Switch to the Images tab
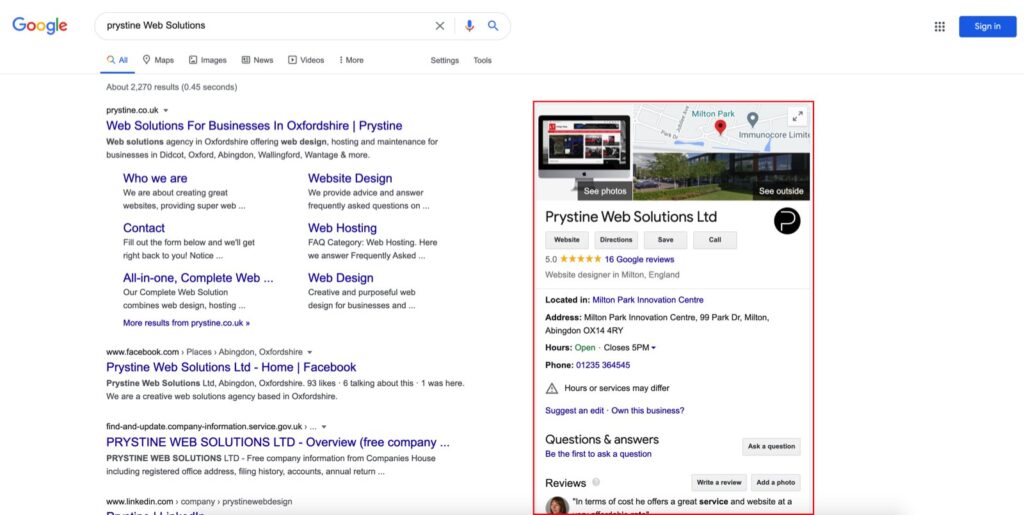 208,60
